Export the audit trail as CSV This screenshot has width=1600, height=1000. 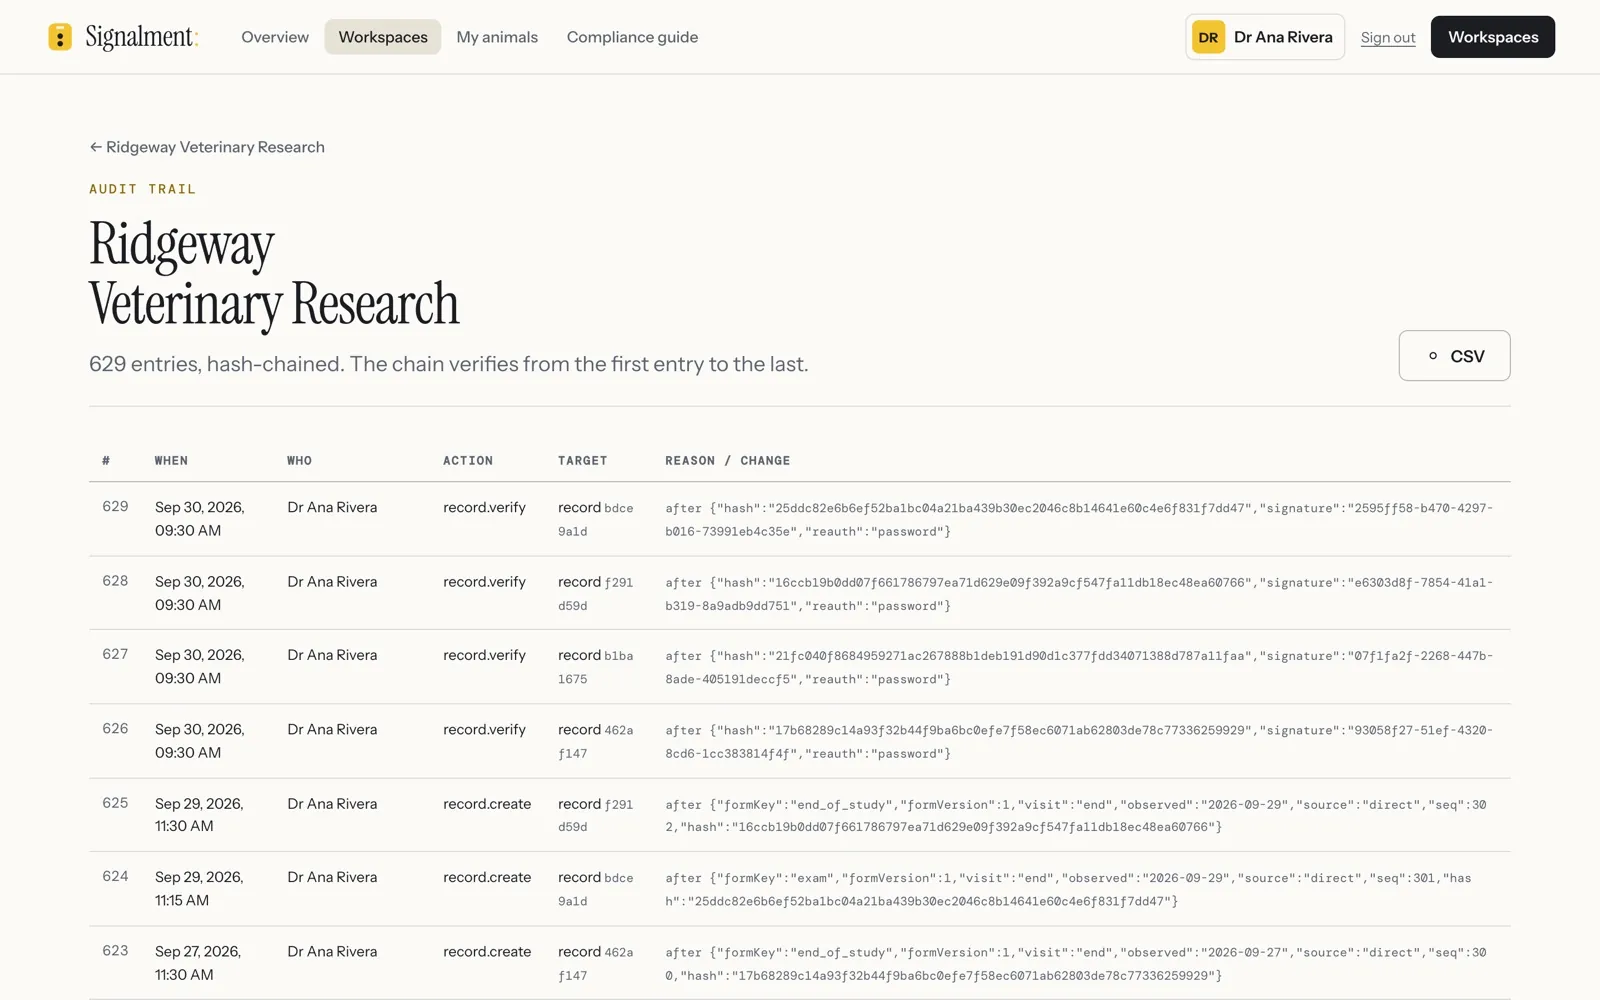tap(1454, 356)
